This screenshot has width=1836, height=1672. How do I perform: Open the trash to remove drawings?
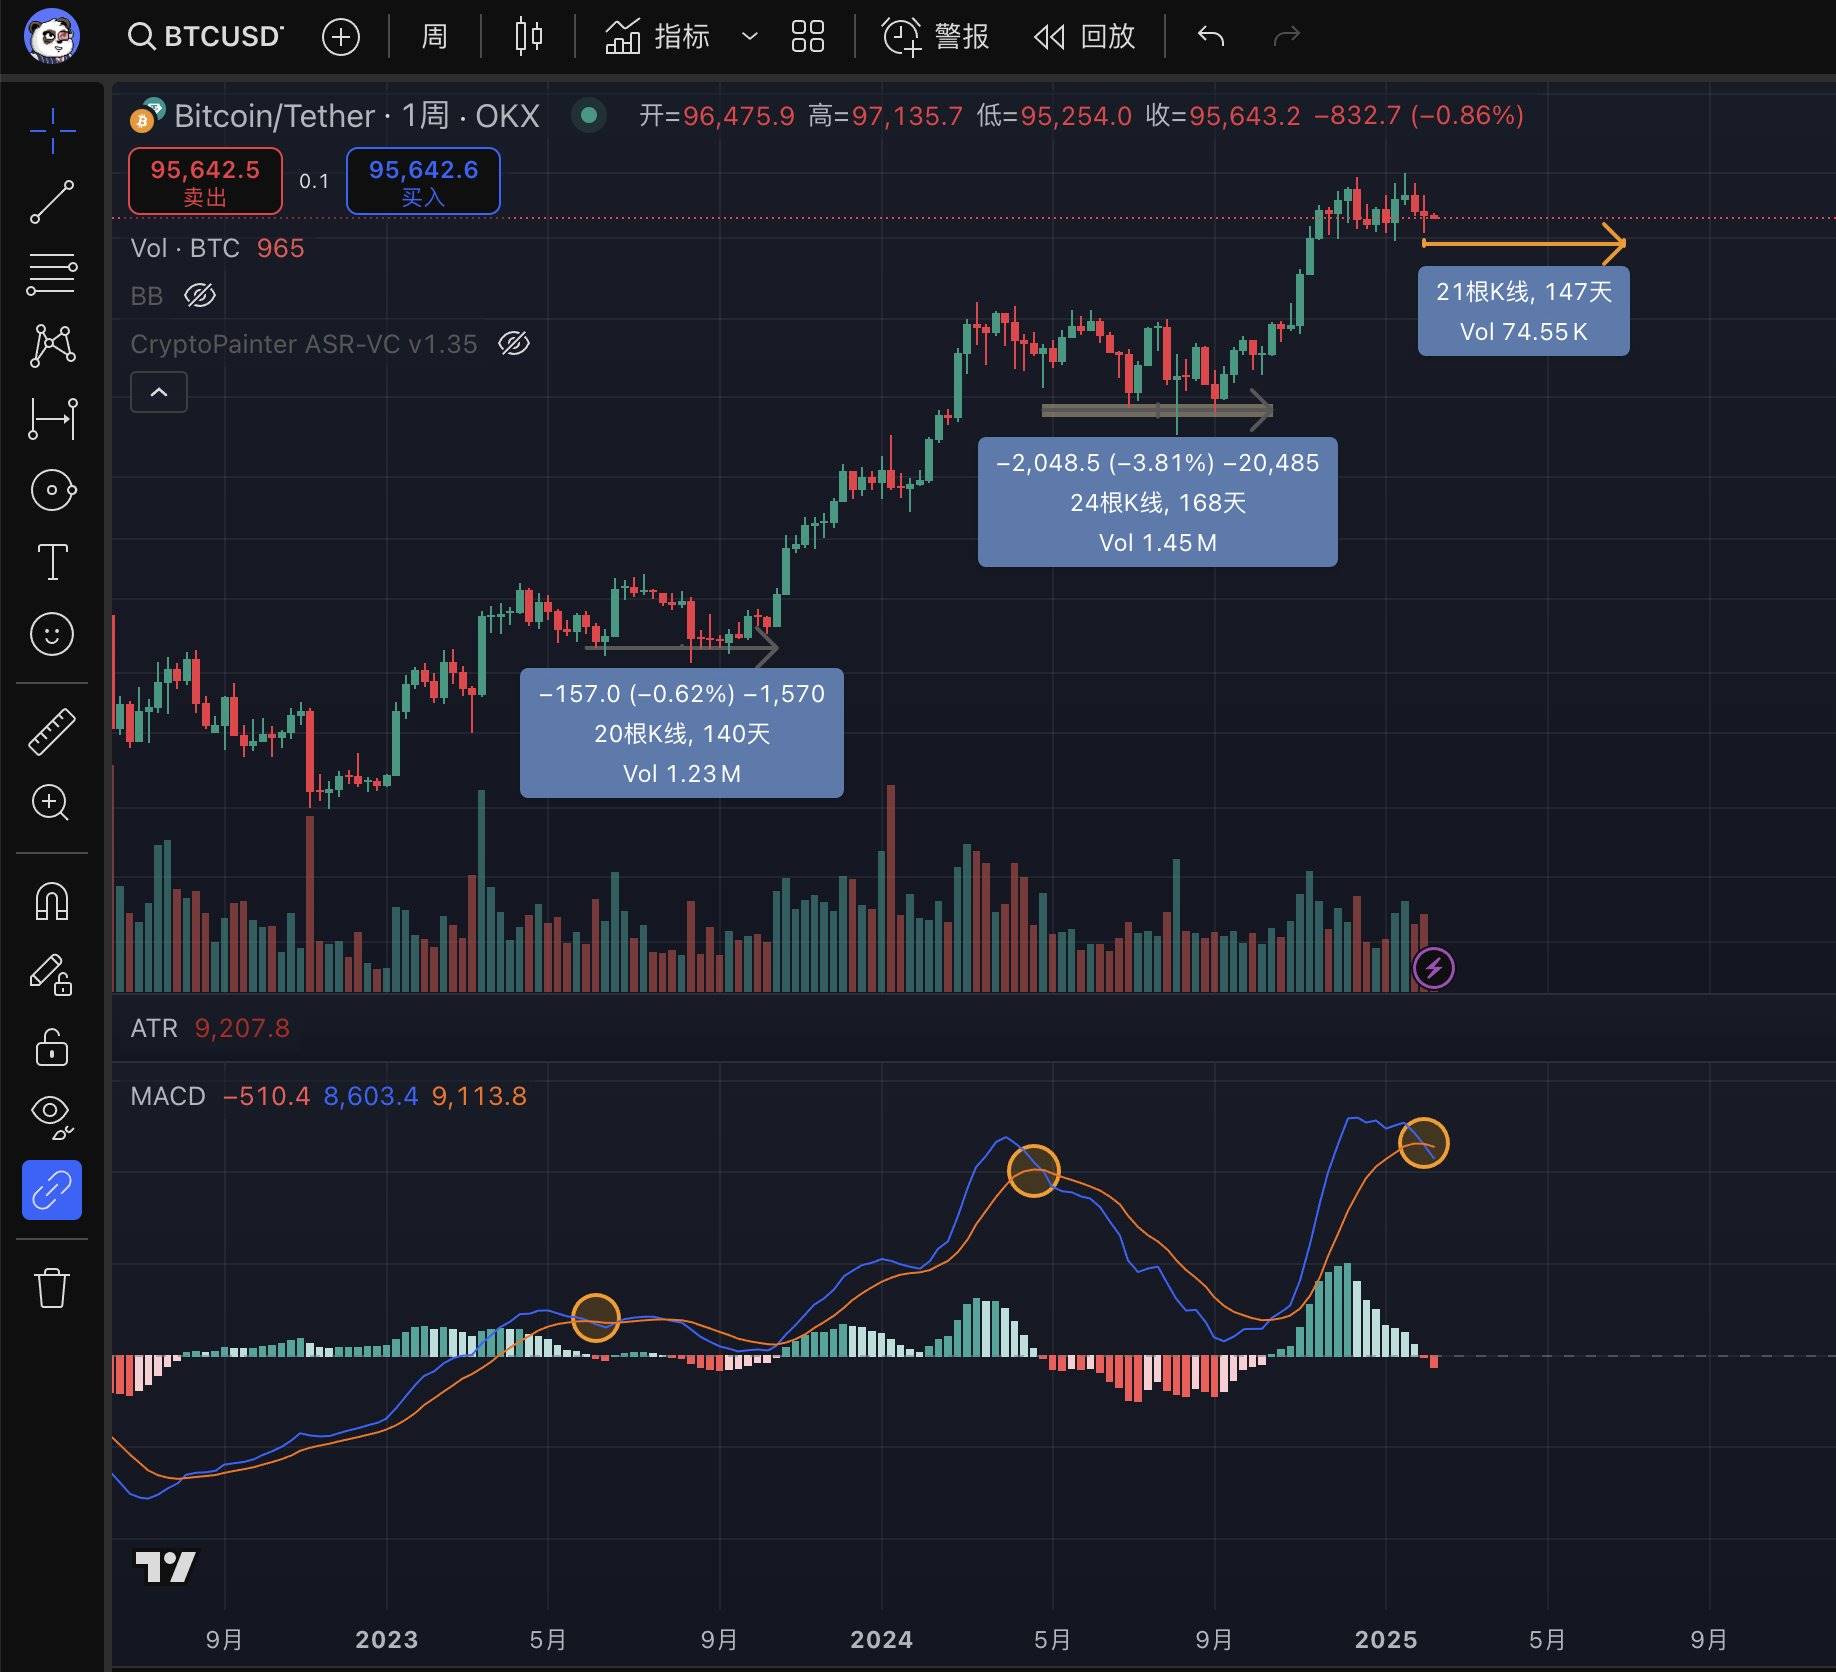pos(52,1290)
